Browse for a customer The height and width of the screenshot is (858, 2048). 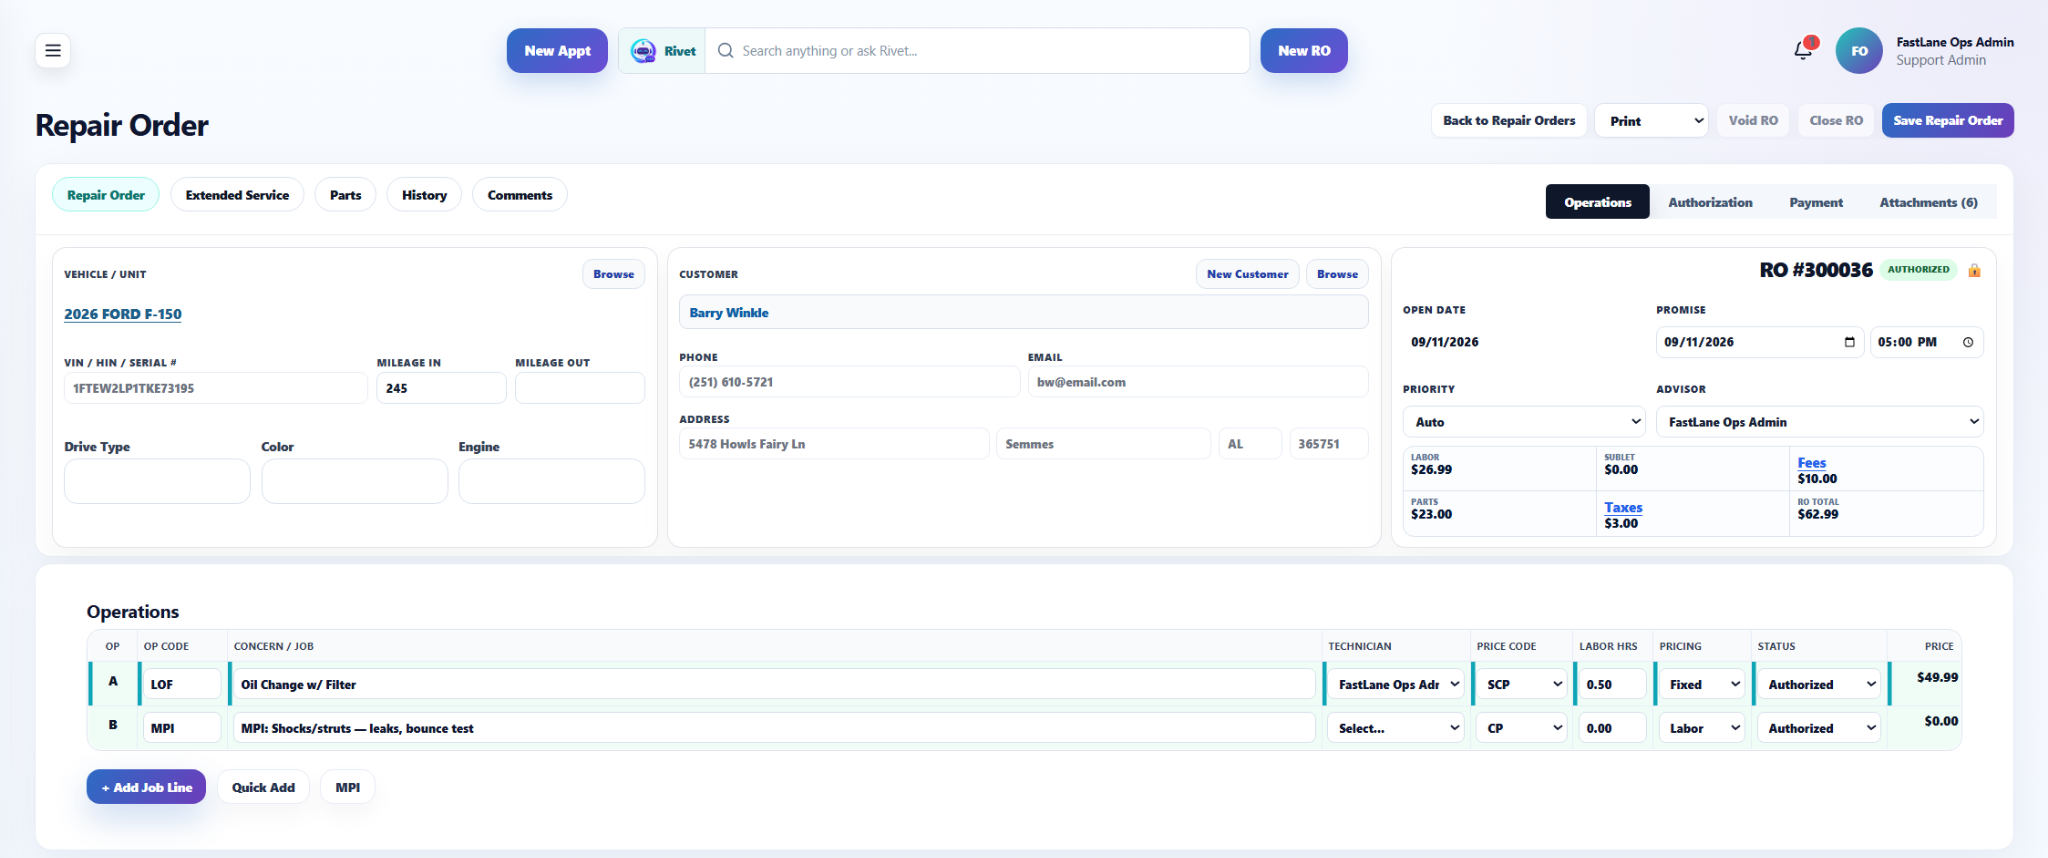(1337, 274)
